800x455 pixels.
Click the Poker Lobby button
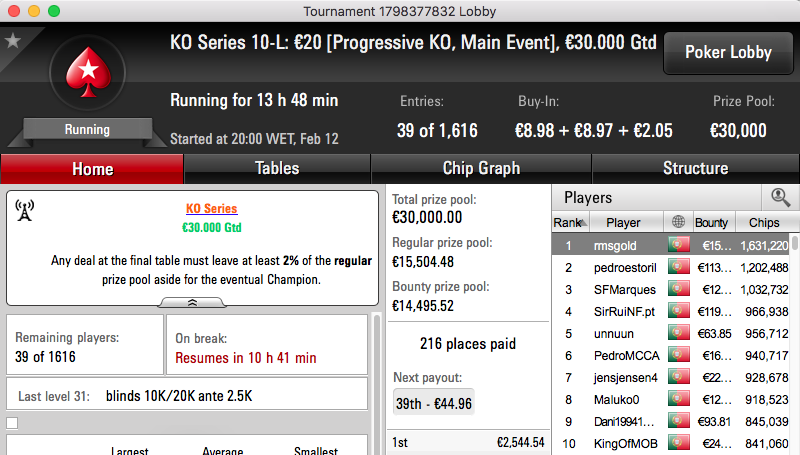(x=728, y=53)
